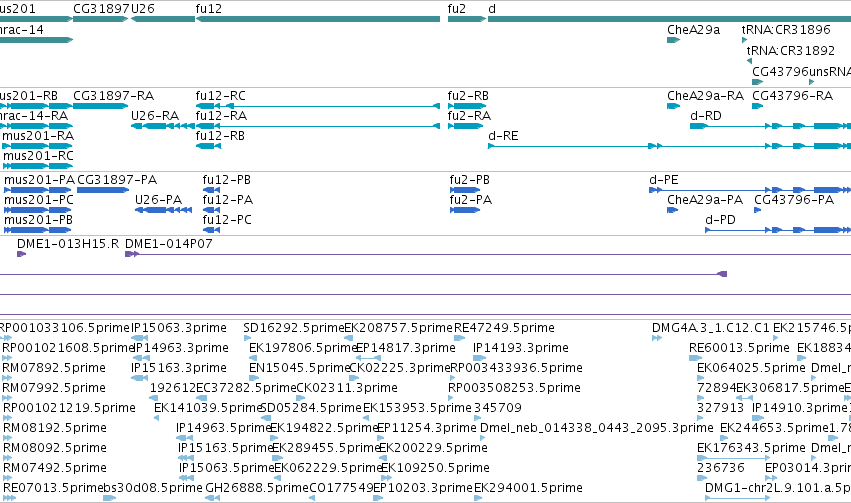Select the EK176343.5prime EST label

(751, 448)
